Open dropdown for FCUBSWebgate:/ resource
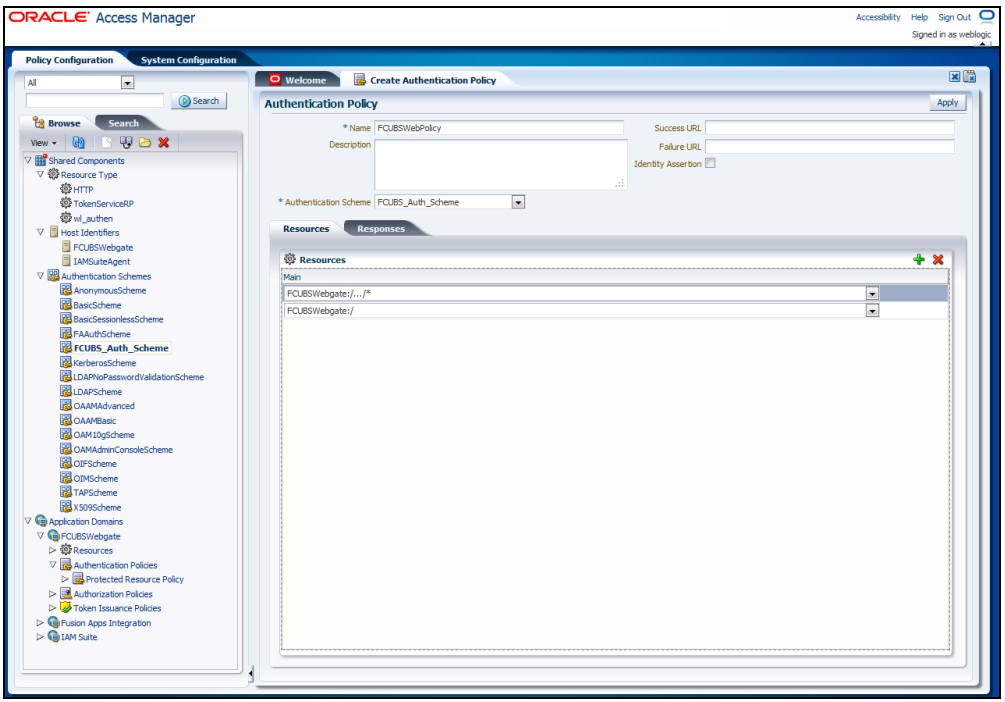Viewport: 1005px width, 702px height. coord(872,311)
